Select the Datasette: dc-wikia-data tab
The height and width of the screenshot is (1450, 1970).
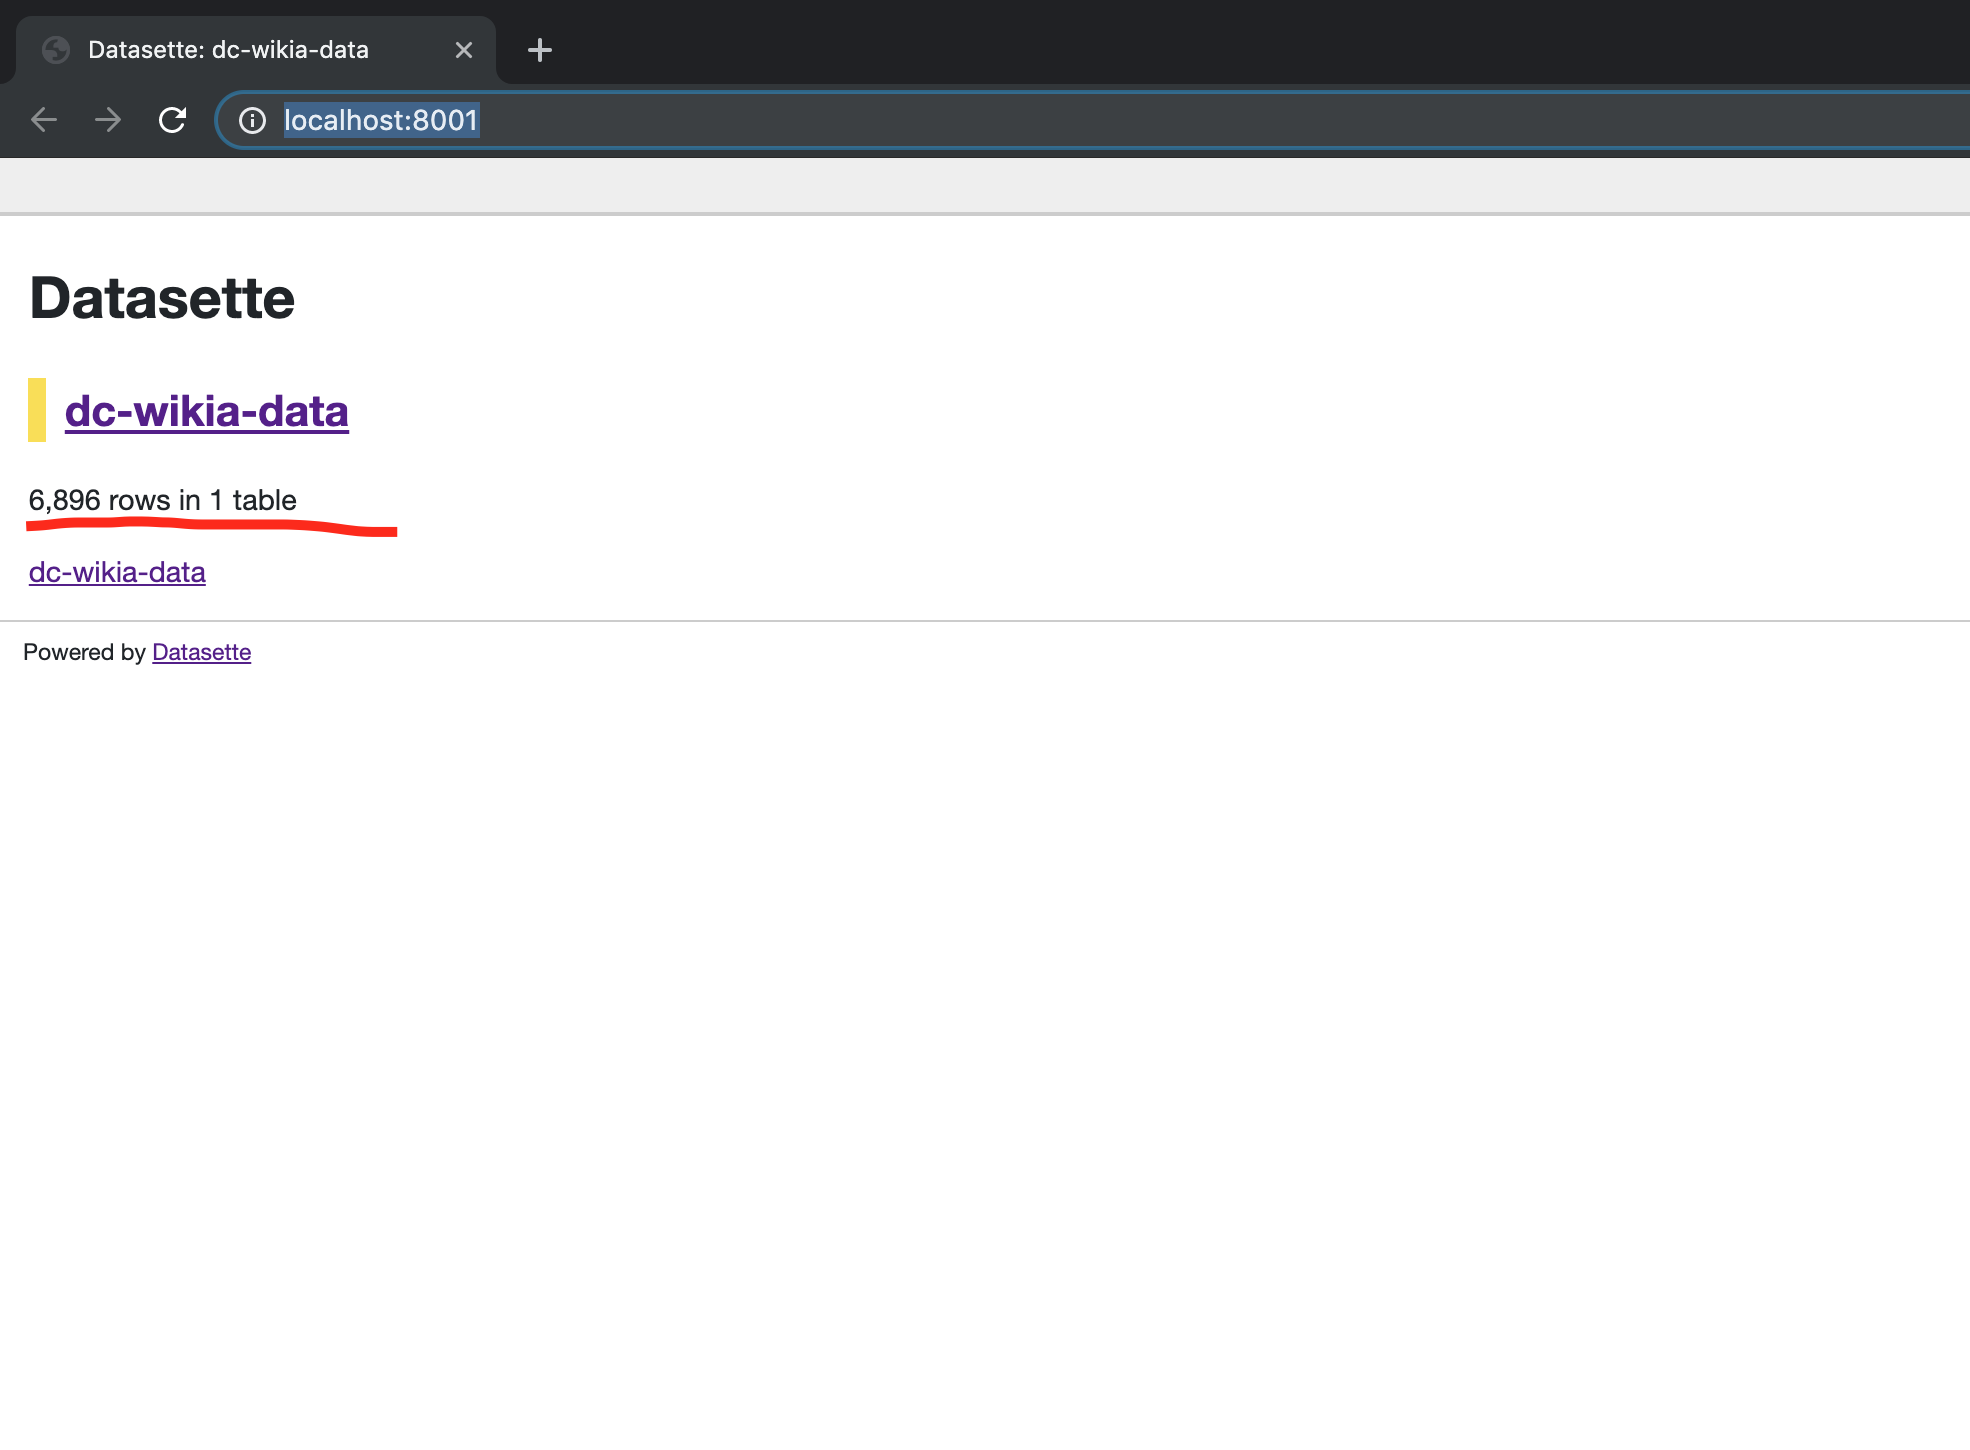[256, 50]
